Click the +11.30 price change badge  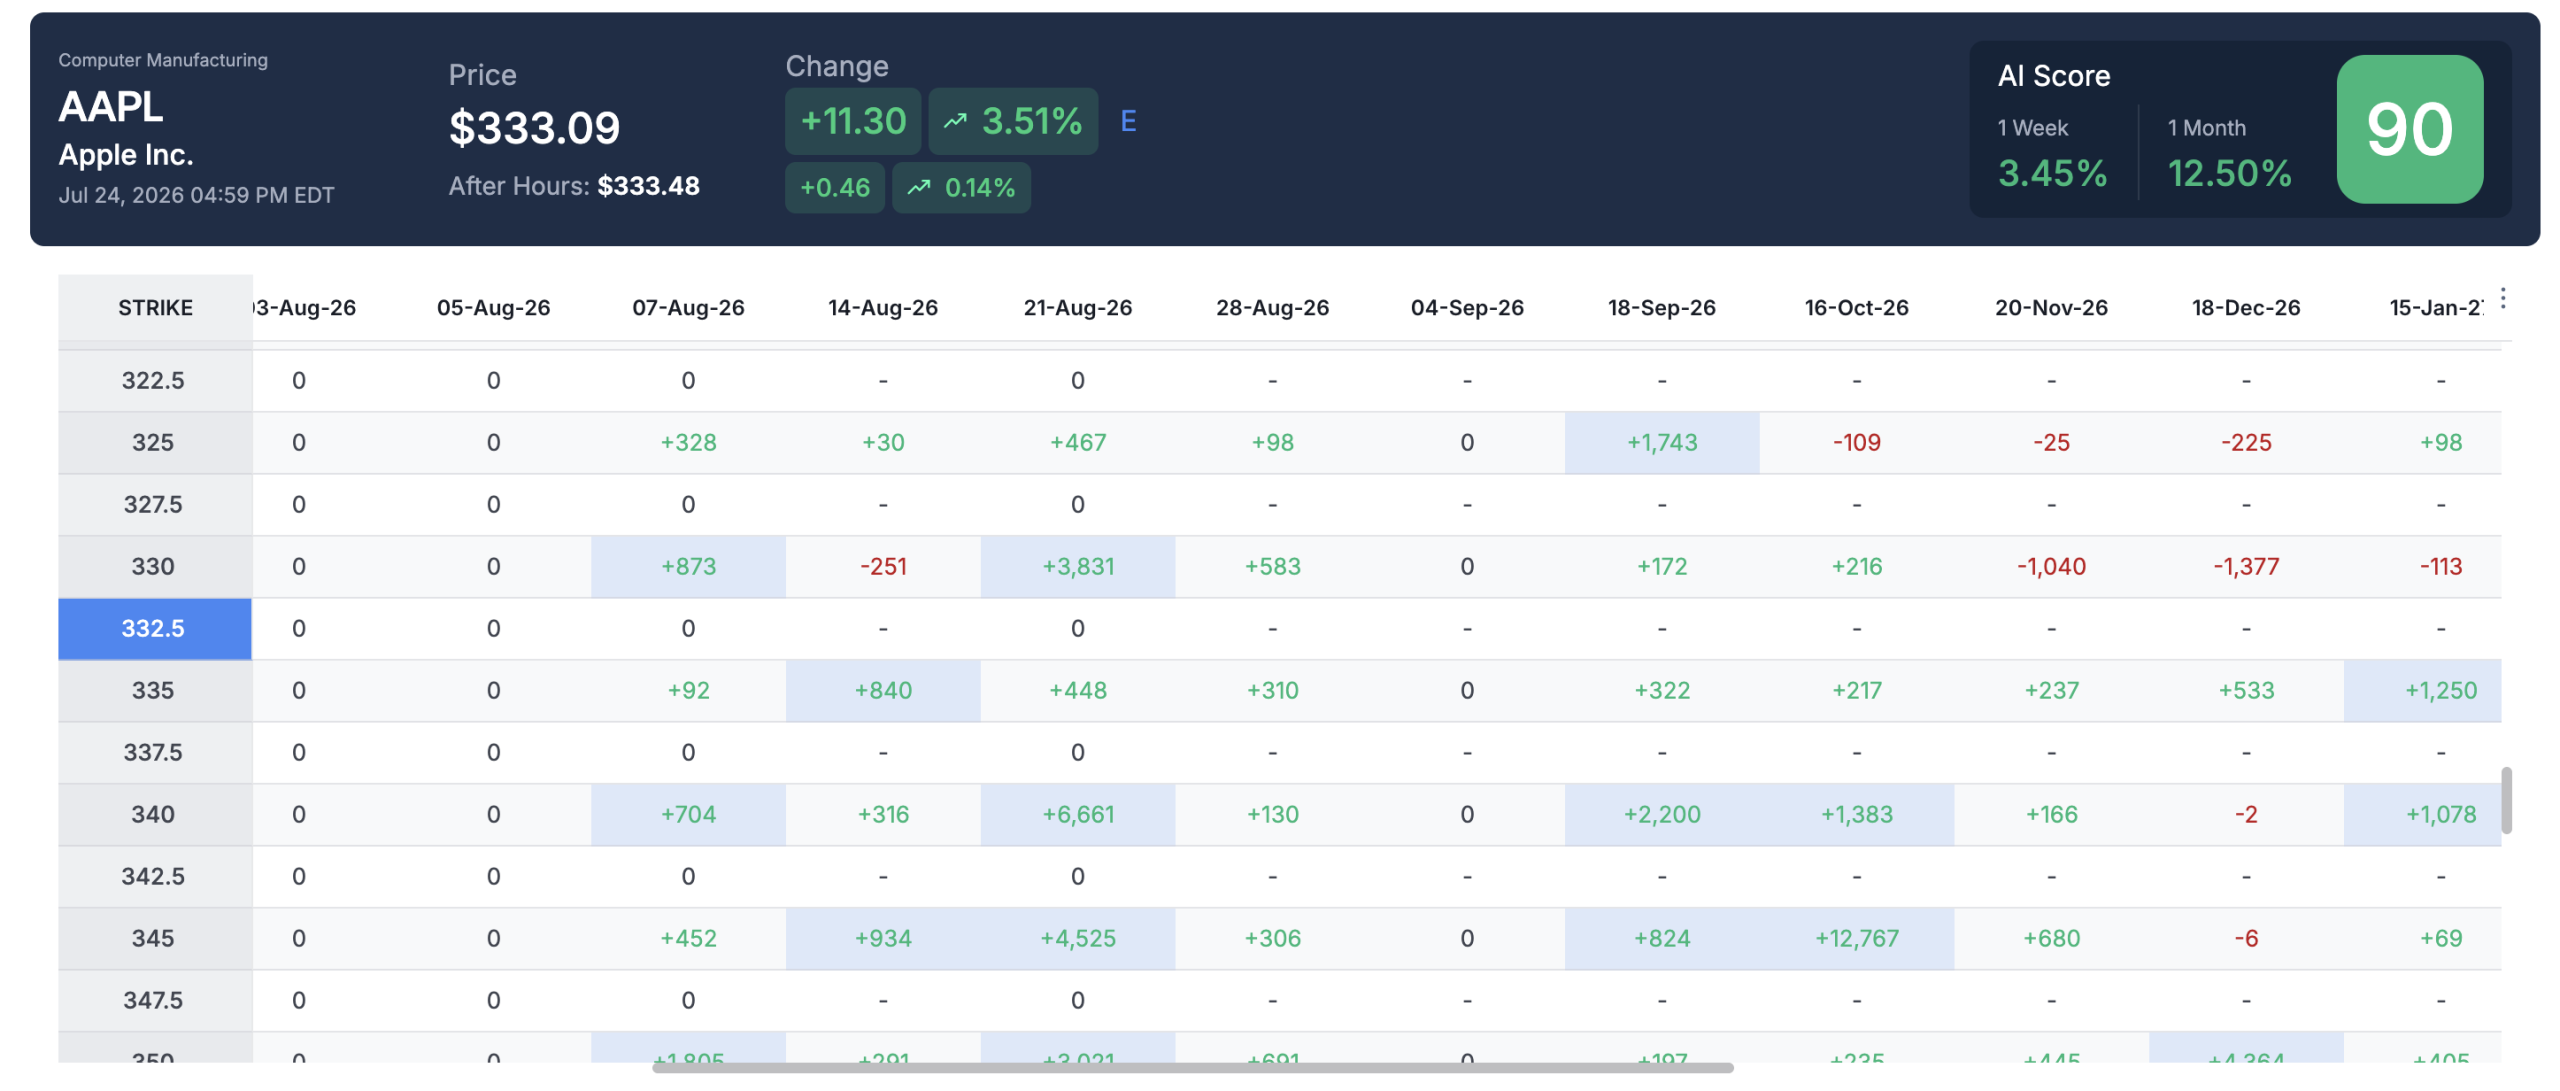click(853, 121)
